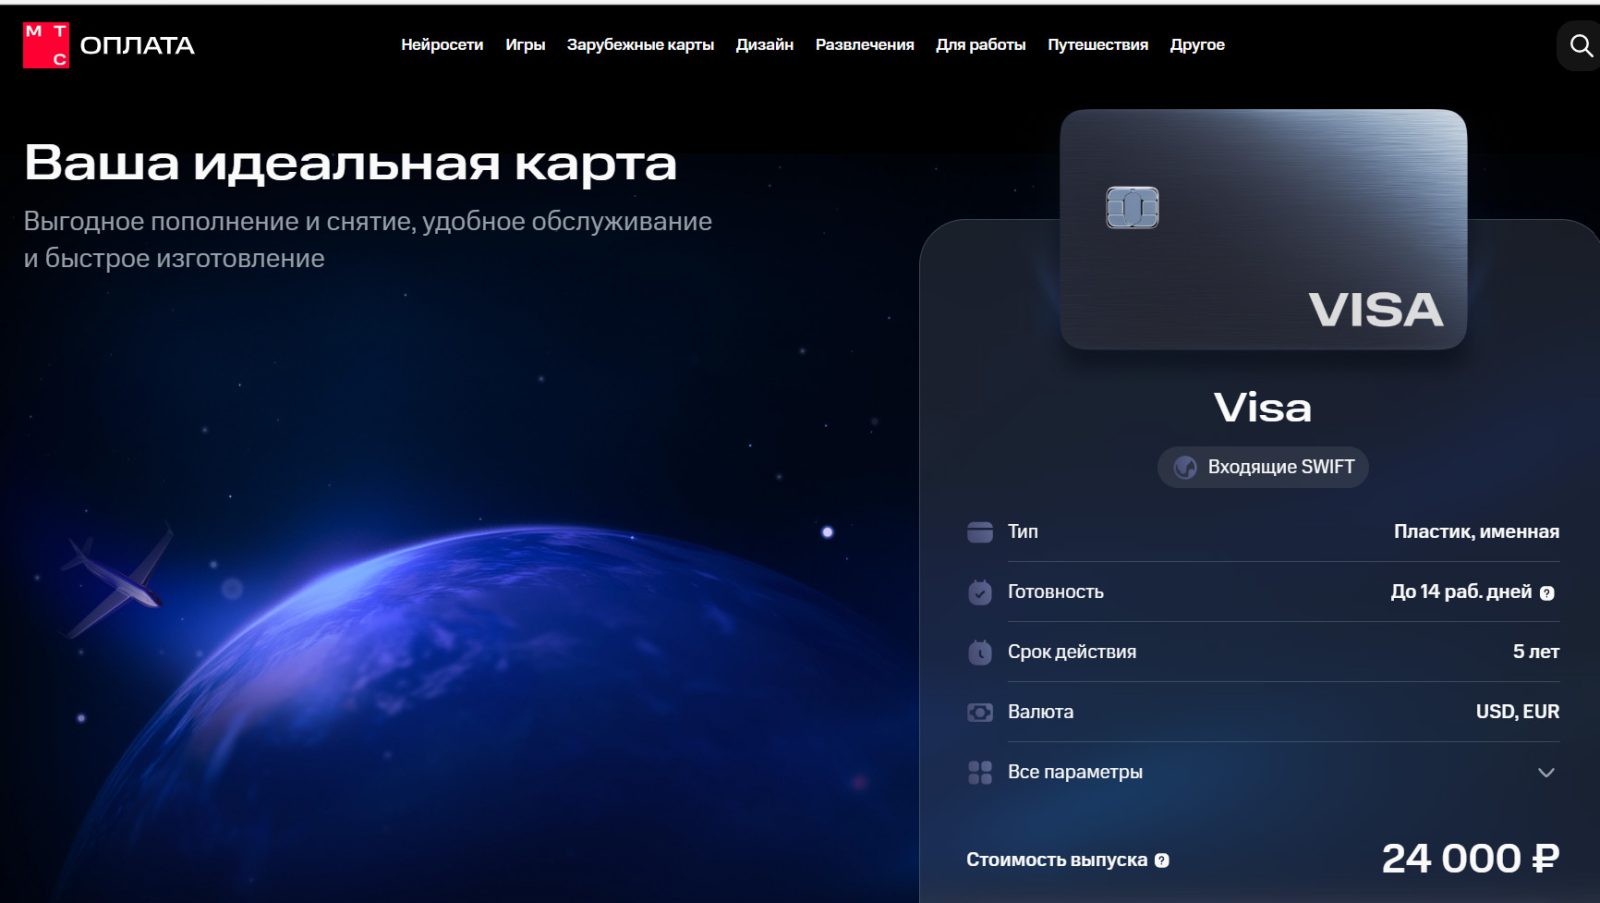Click the help icon next to До 14 раб. дней
Image resolution: width=1600 pixels, height=903 pixels.
[1547, 593]
